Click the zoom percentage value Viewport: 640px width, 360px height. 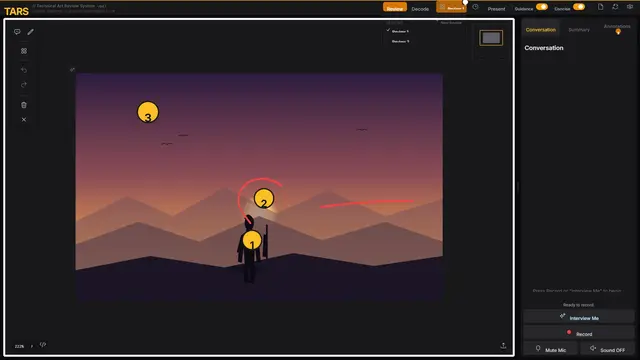pos(19,346)
